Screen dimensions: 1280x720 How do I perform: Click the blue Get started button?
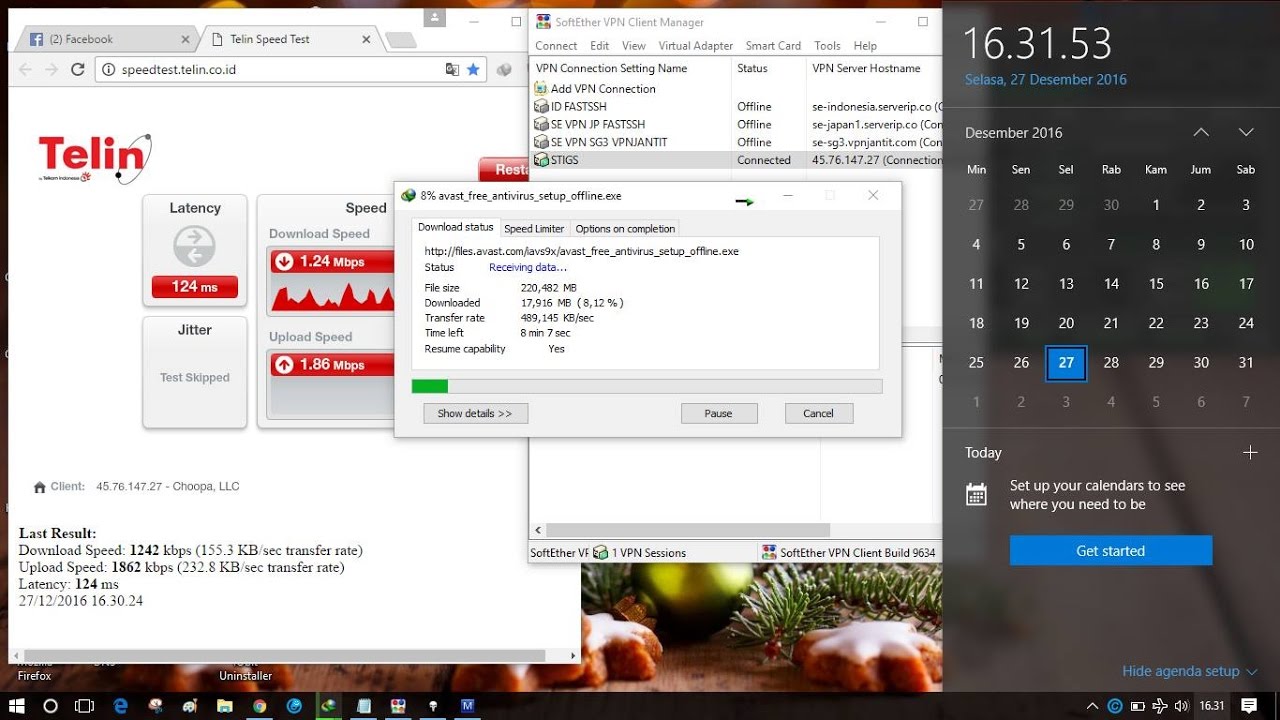[x=1111, y=551]
